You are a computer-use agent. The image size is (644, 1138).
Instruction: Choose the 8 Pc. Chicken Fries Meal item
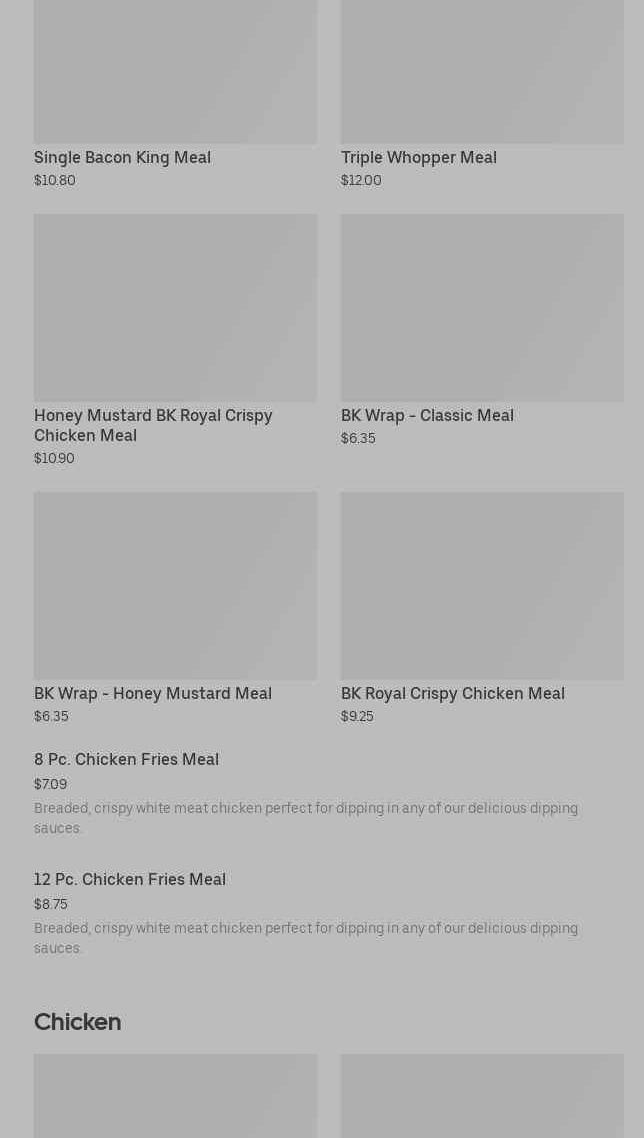pos(126,760)
